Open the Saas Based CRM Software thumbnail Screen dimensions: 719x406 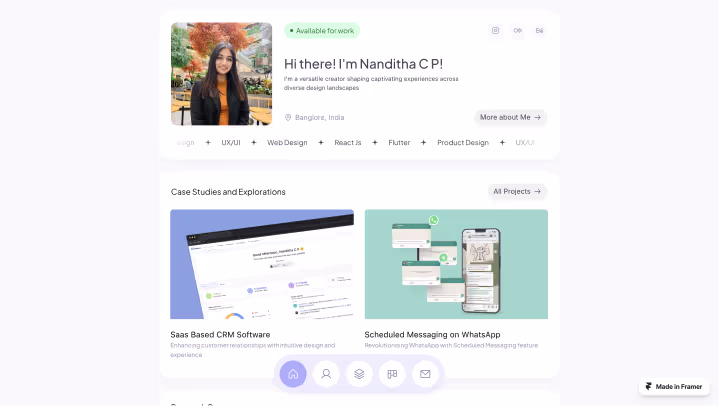[x=262, y=264]
